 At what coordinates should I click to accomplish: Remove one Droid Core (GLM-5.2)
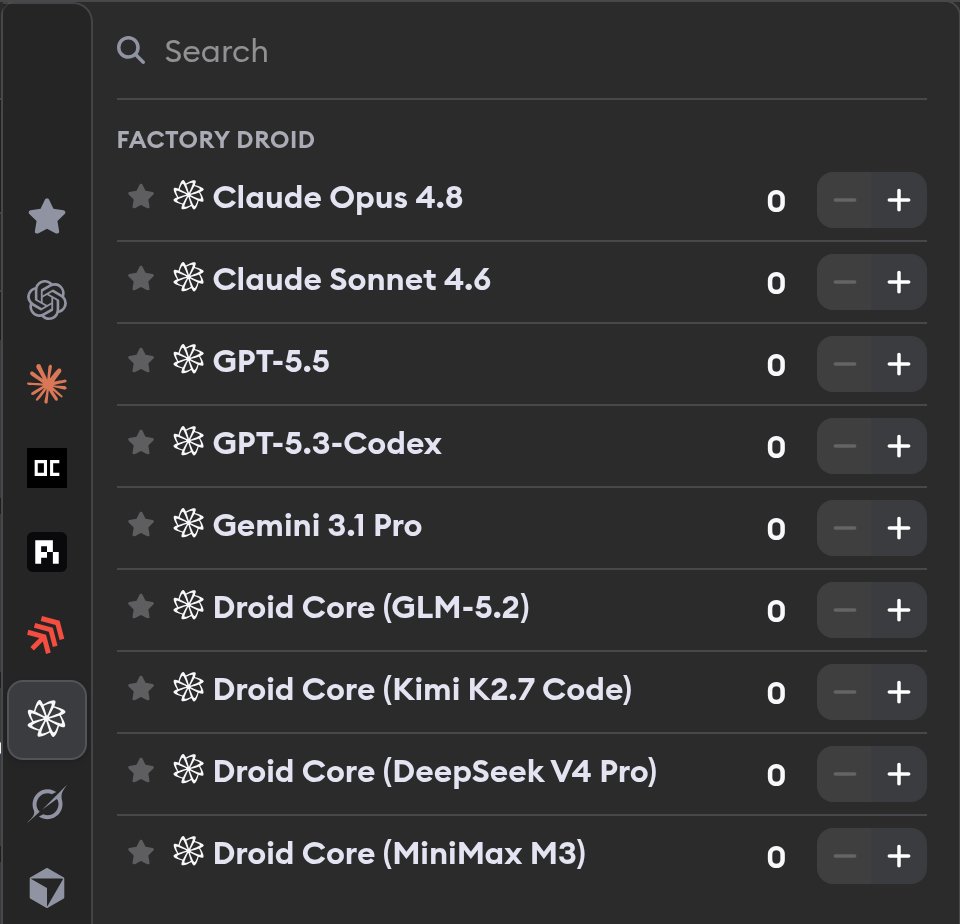[x=844, y=610]
